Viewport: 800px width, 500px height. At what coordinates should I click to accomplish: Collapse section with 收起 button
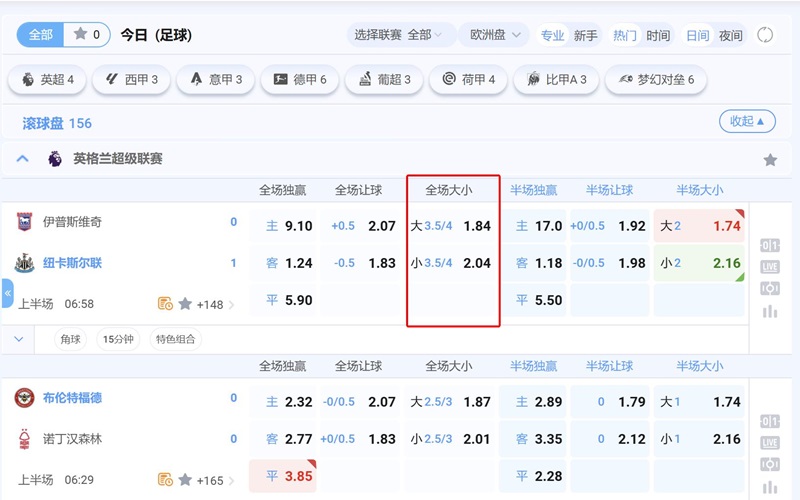click(747, 121)
